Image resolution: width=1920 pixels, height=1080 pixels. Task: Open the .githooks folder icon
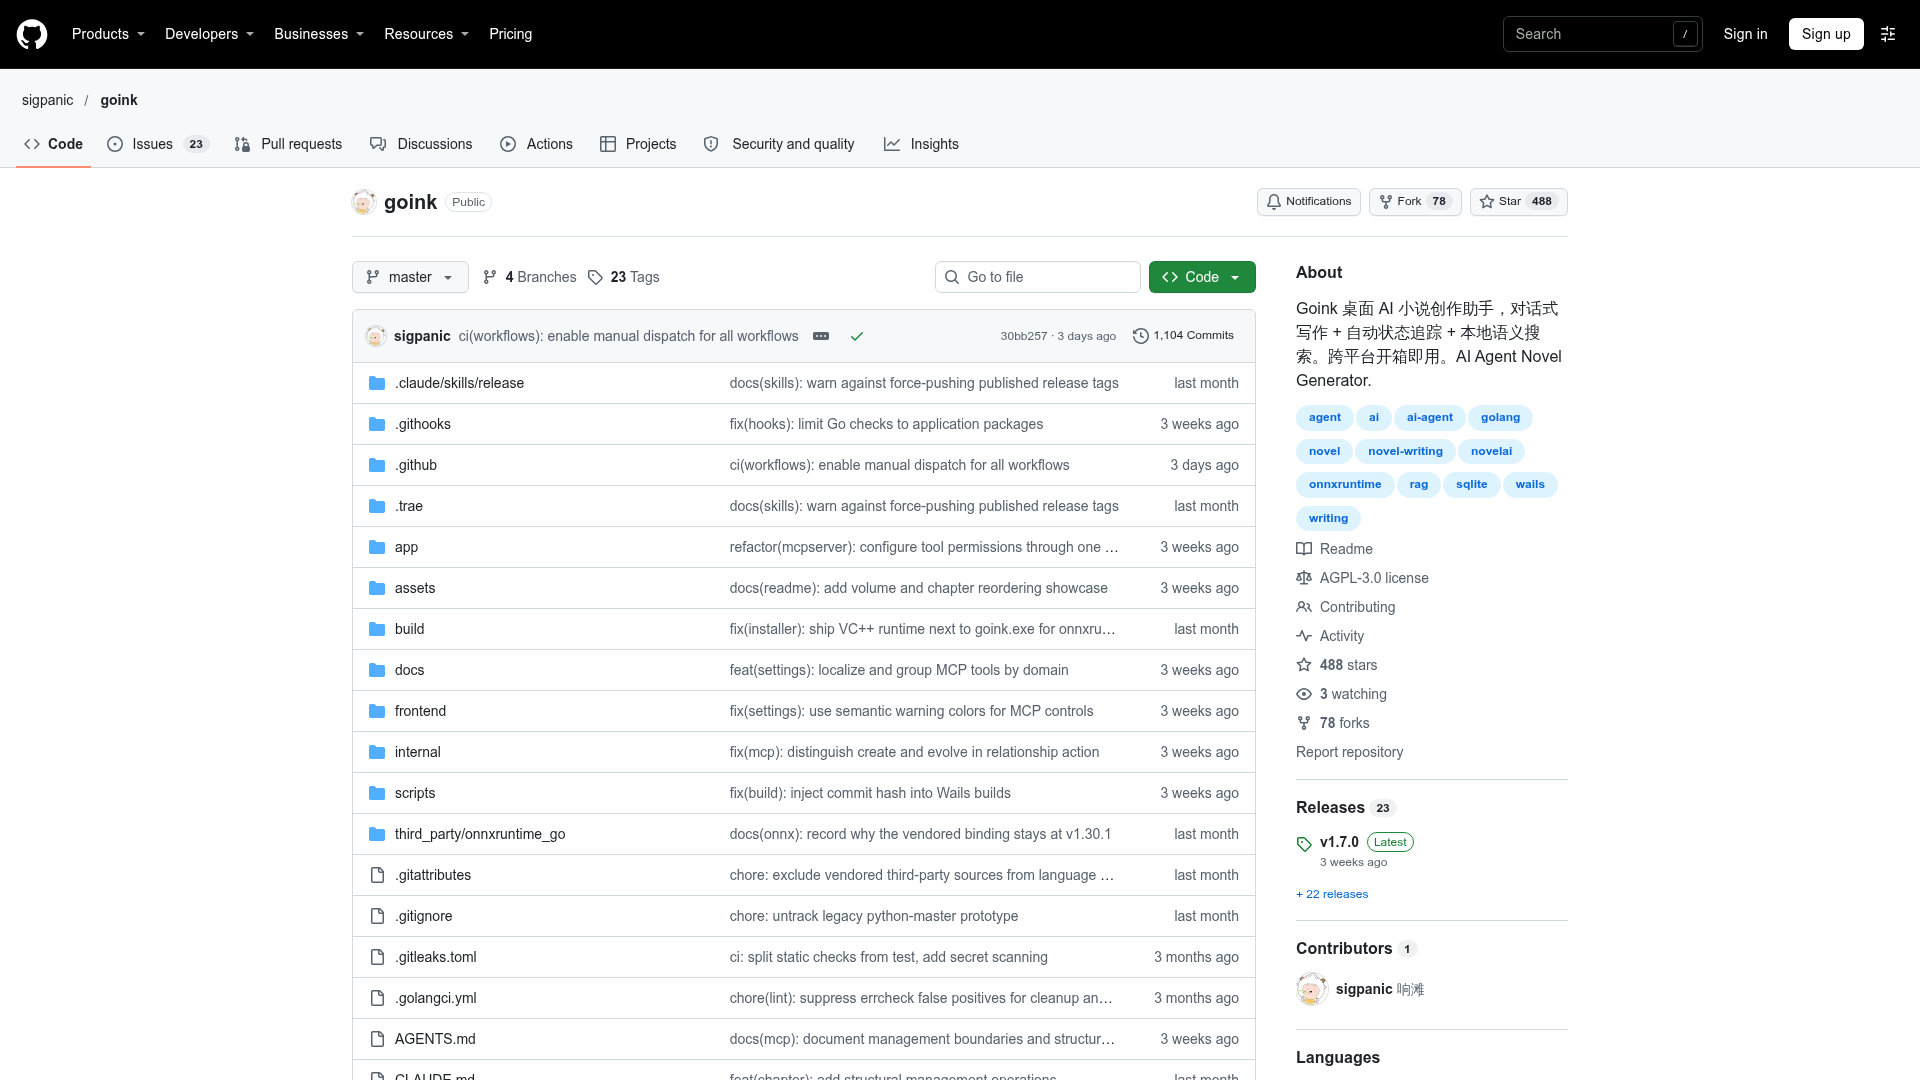tap(377, 424)
